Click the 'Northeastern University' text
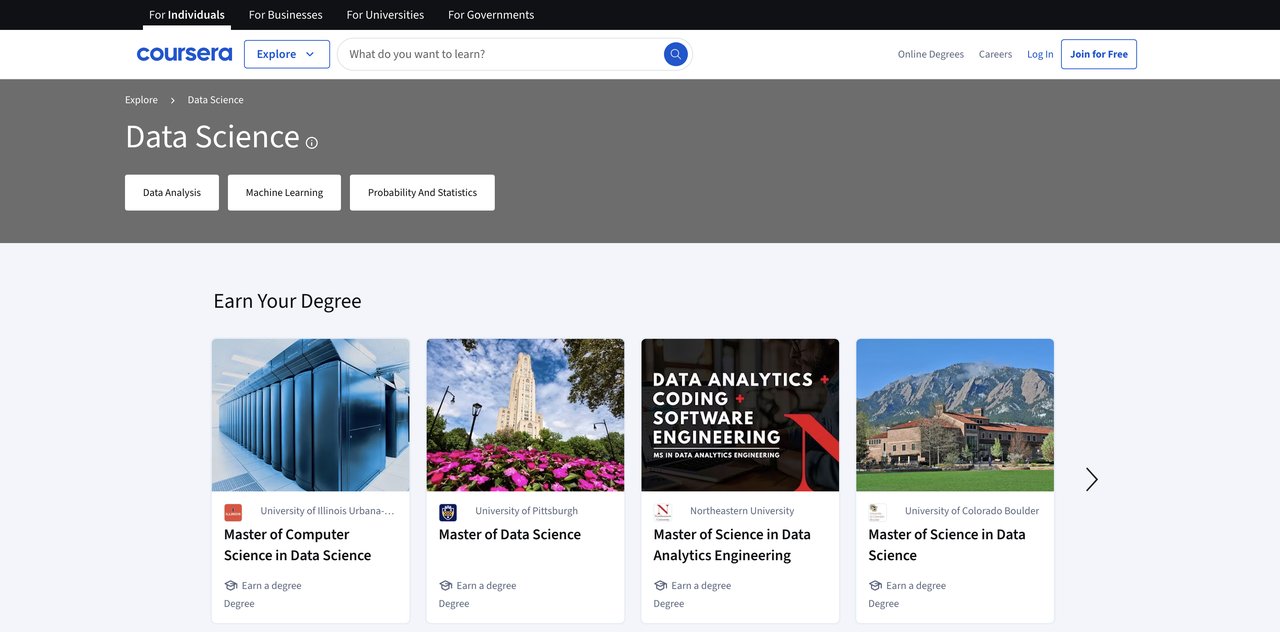The height and width of the screenshot is (632, 1280). (x=742, y=511)
